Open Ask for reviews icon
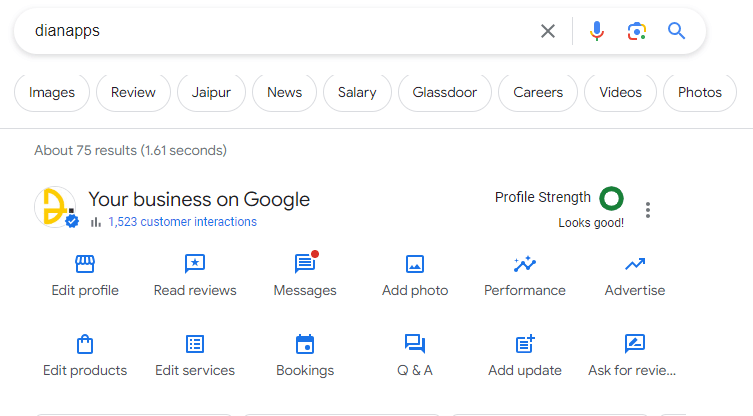753x416 pixels. [635, 344]
